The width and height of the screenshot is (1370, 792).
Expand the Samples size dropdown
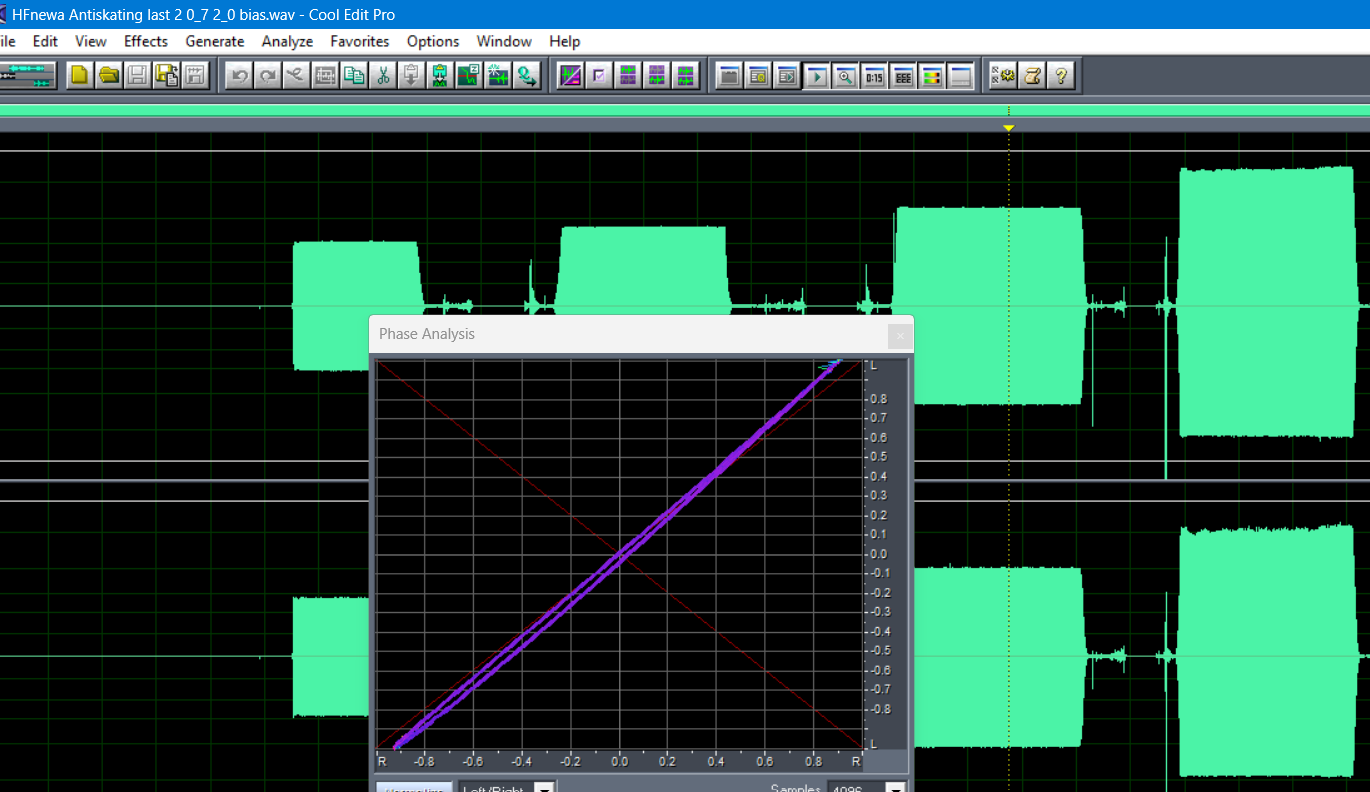896,789
